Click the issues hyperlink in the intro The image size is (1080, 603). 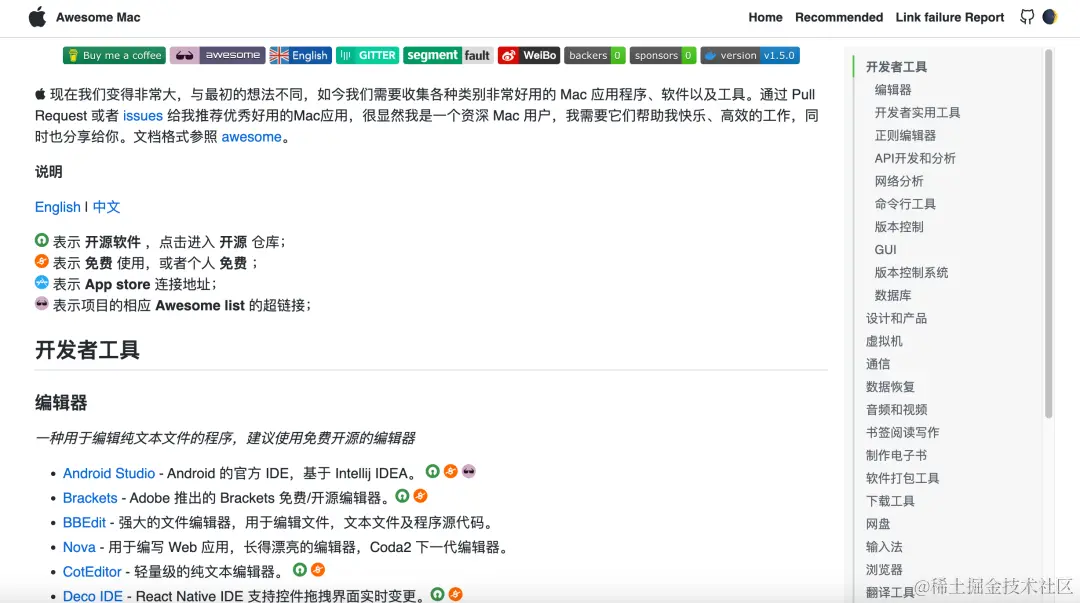[142, 115]
